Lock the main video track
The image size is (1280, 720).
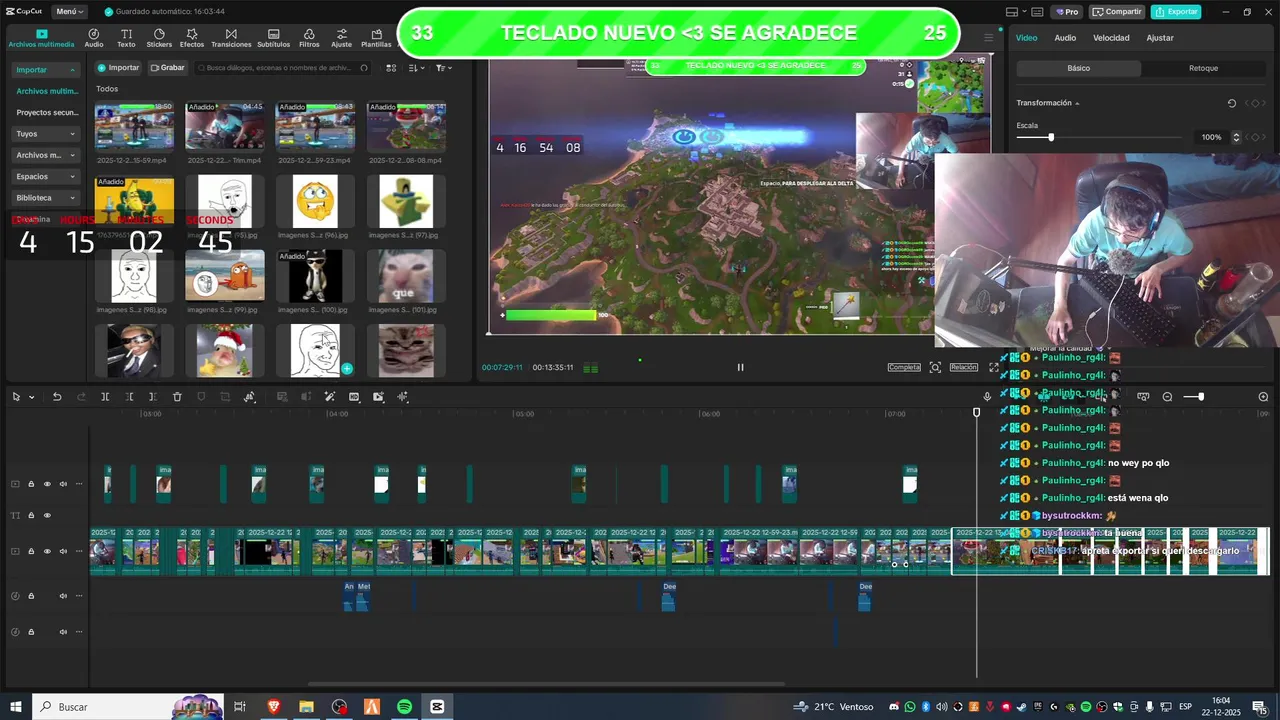[x=31, y=552]
